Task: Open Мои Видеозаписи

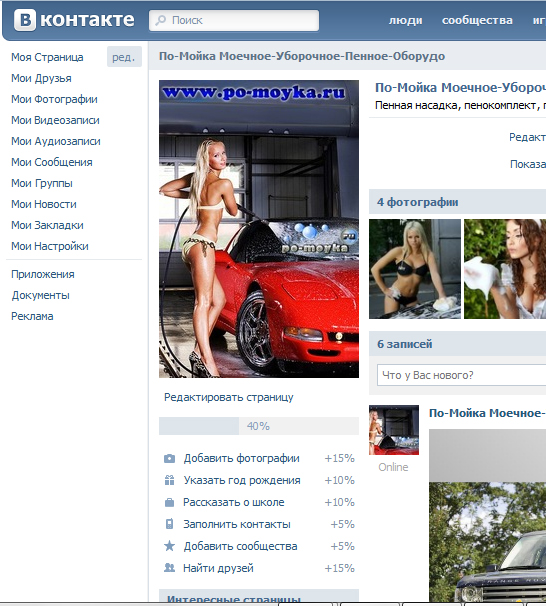Action: 55,120
